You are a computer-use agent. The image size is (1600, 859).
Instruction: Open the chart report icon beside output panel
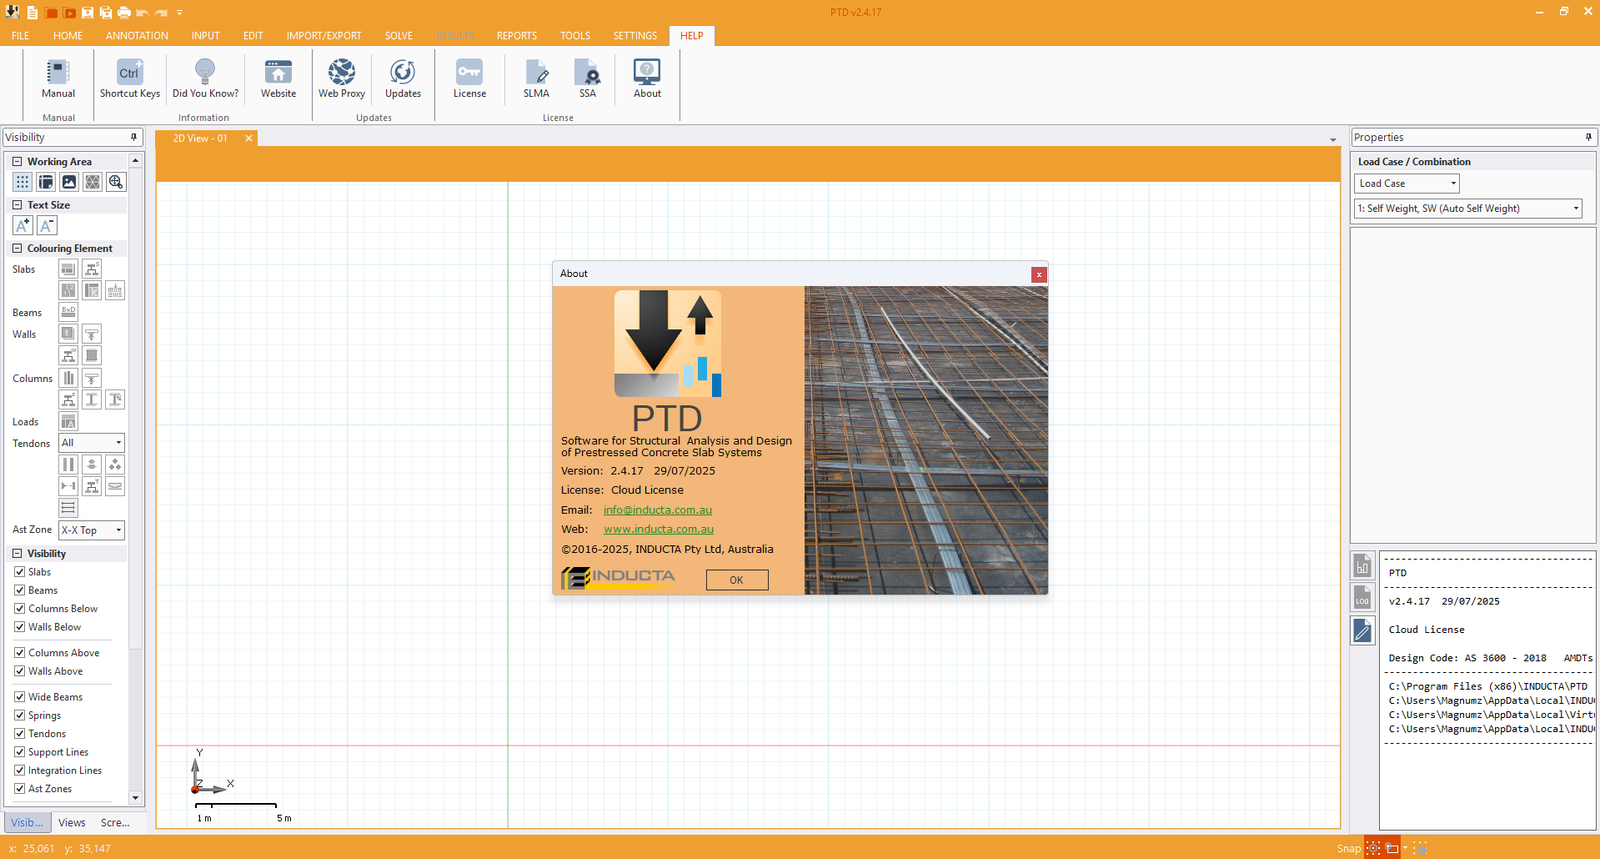(x=1362, y=565)
